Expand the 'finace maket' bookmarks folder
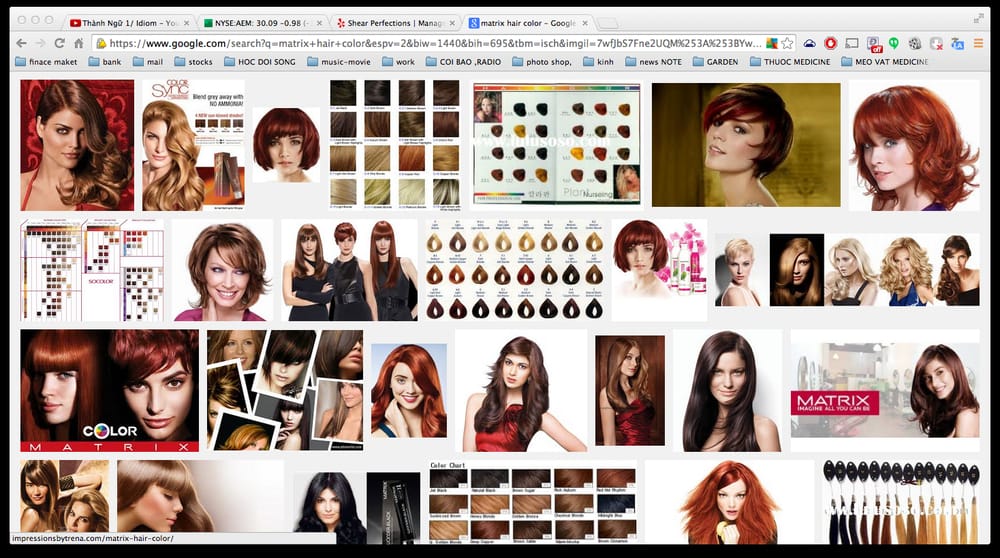This screenshot has height=558, width=1000. pos(46,62)
